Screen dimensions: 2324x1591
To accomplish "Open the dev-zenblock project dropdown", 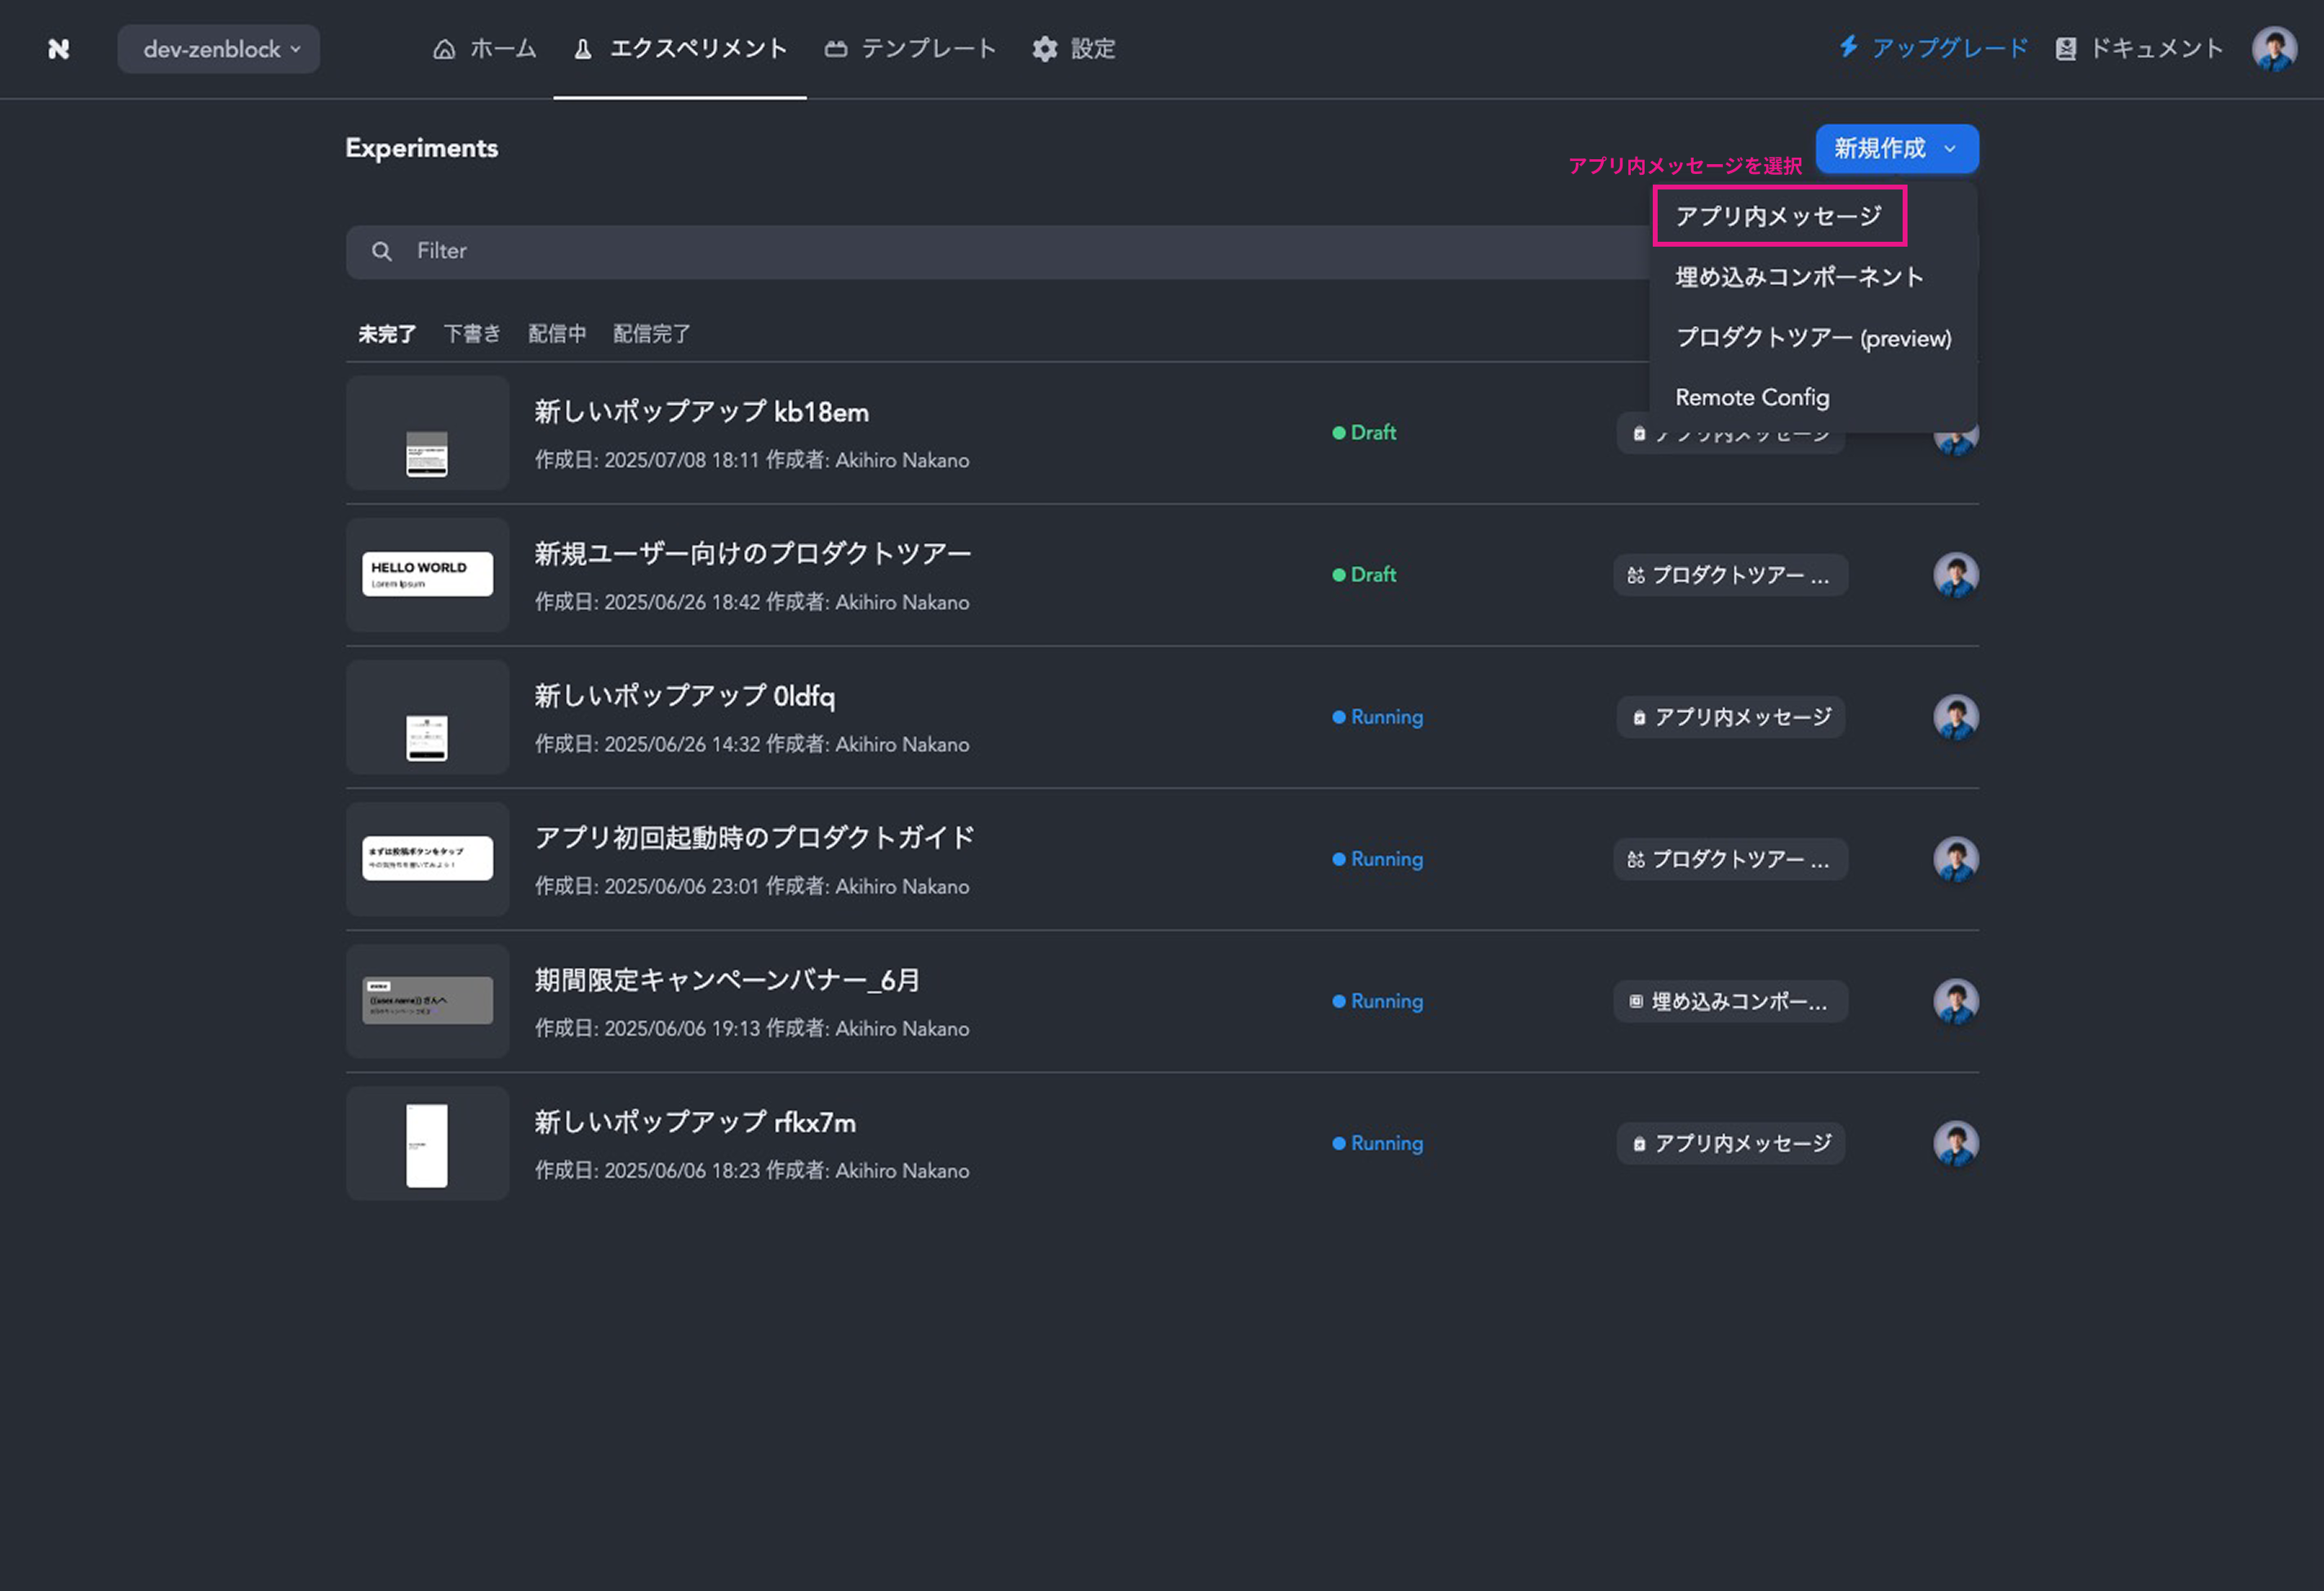I will tap(219, 49).
